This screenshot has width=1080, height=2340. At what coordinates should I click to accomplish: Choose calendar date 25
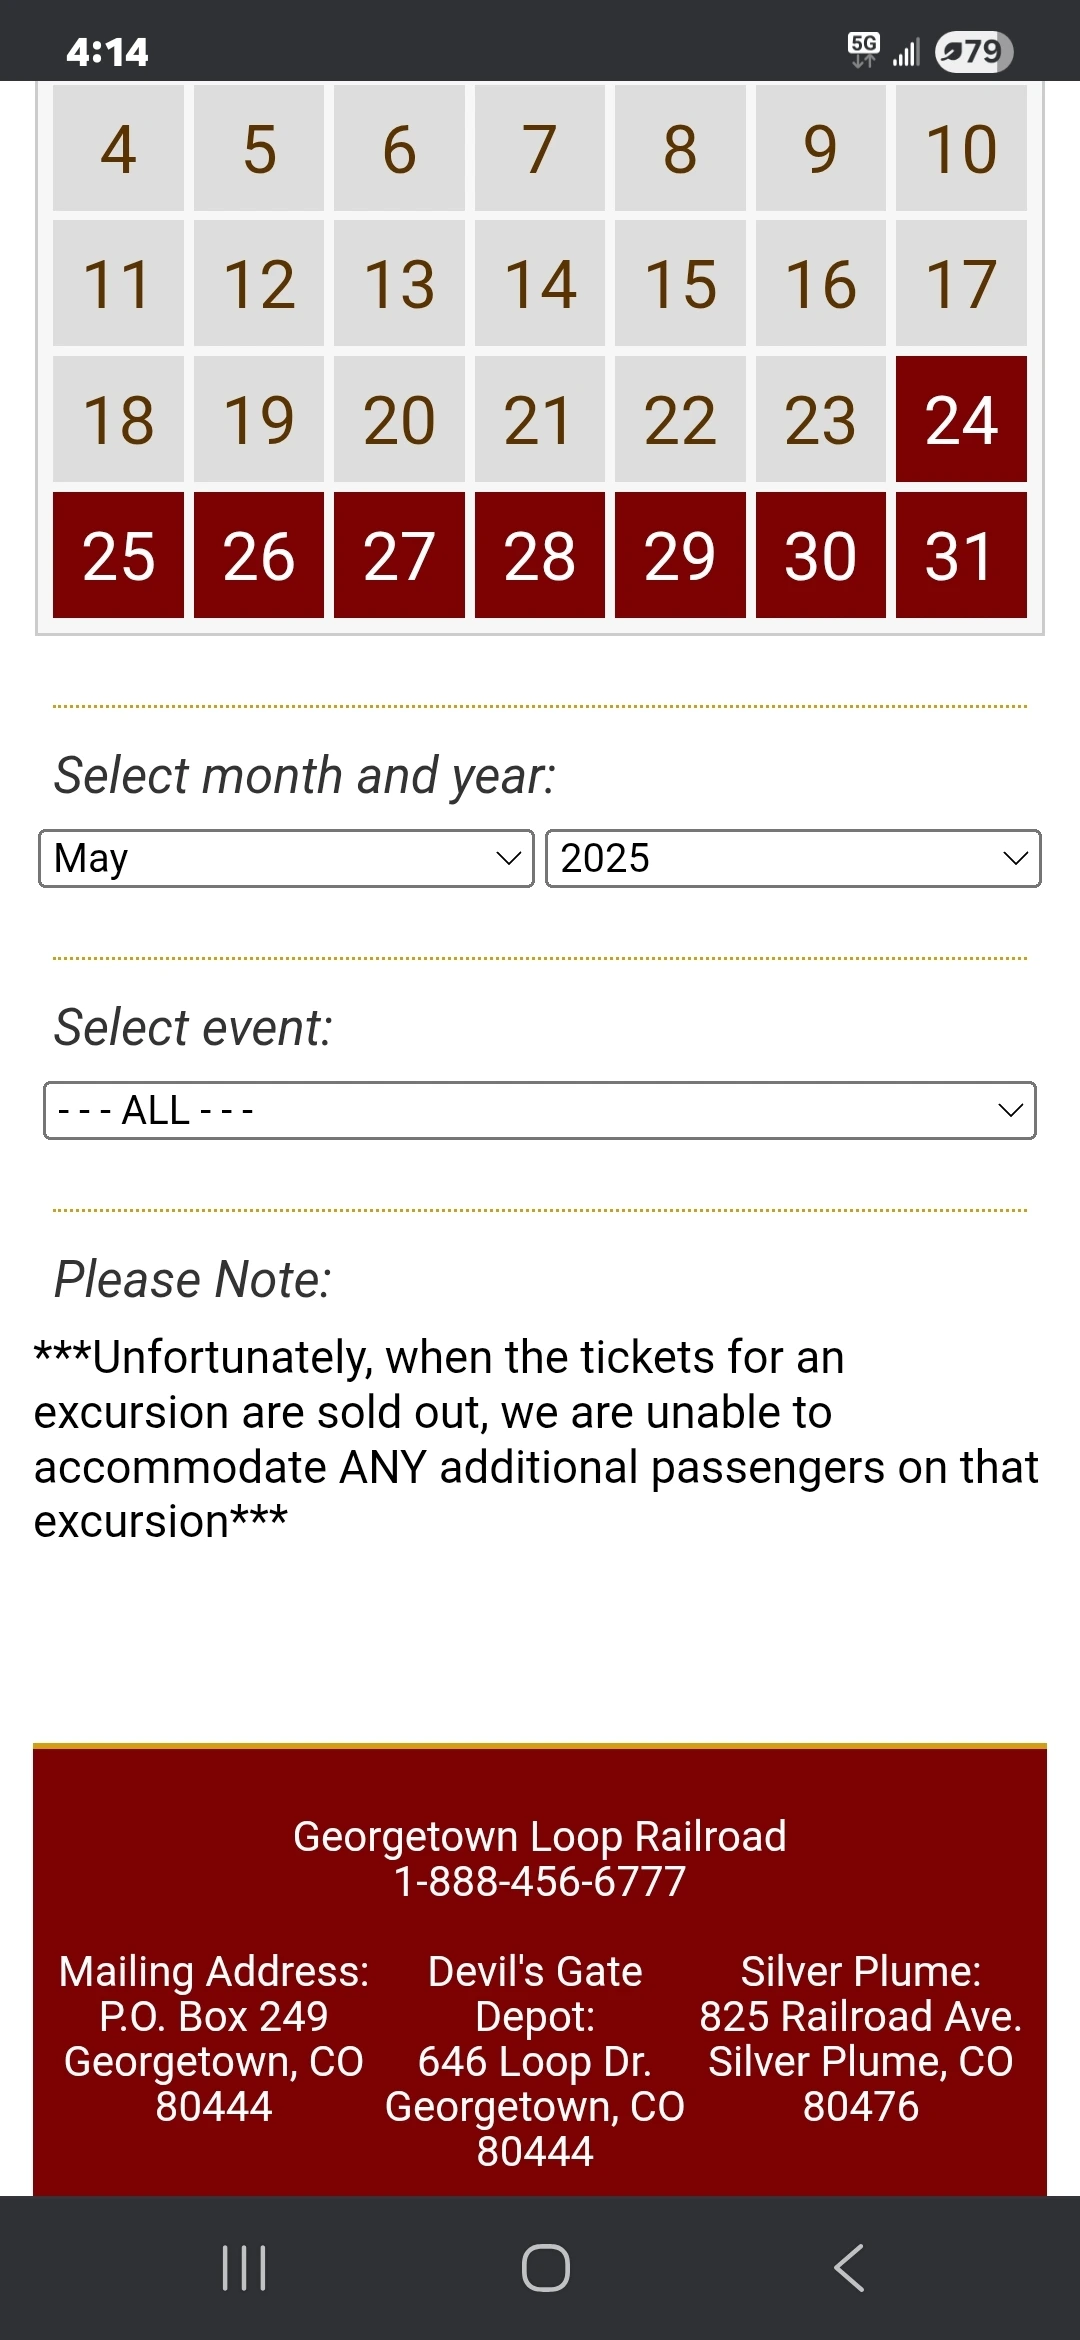(x=118, y=555)
